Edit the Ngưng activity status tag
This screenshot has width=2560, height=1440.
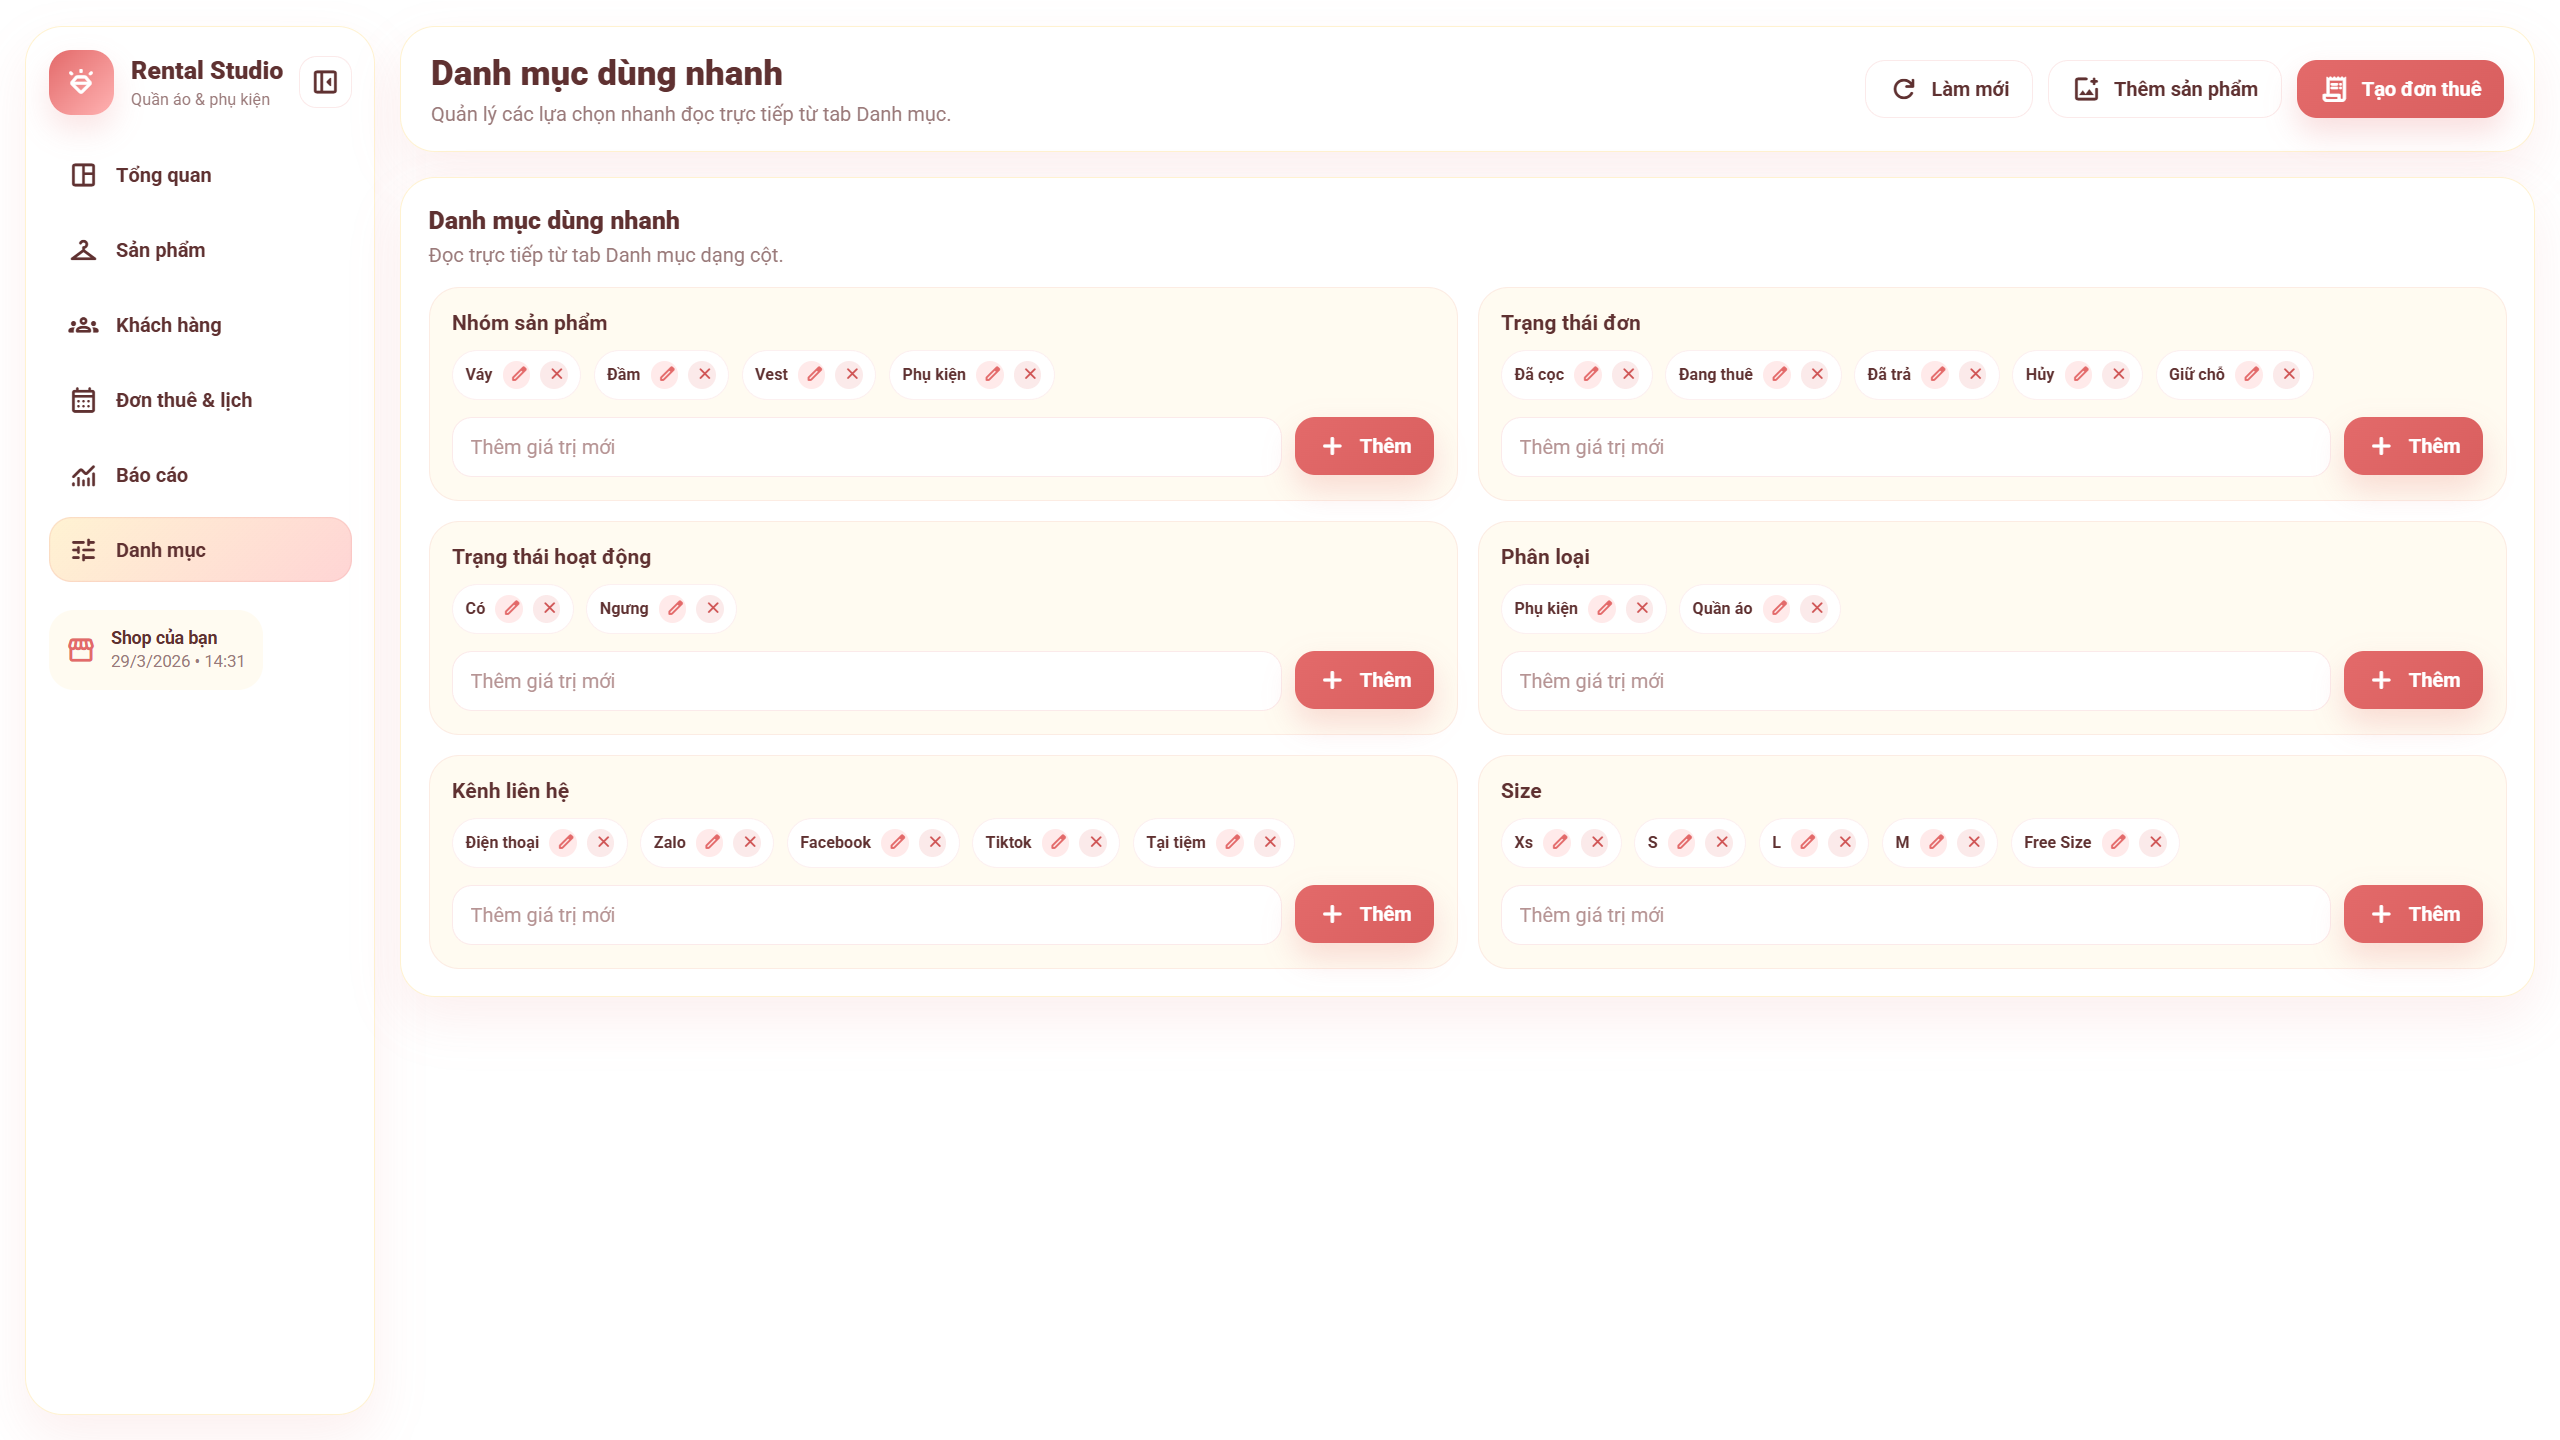click(675, 608)
